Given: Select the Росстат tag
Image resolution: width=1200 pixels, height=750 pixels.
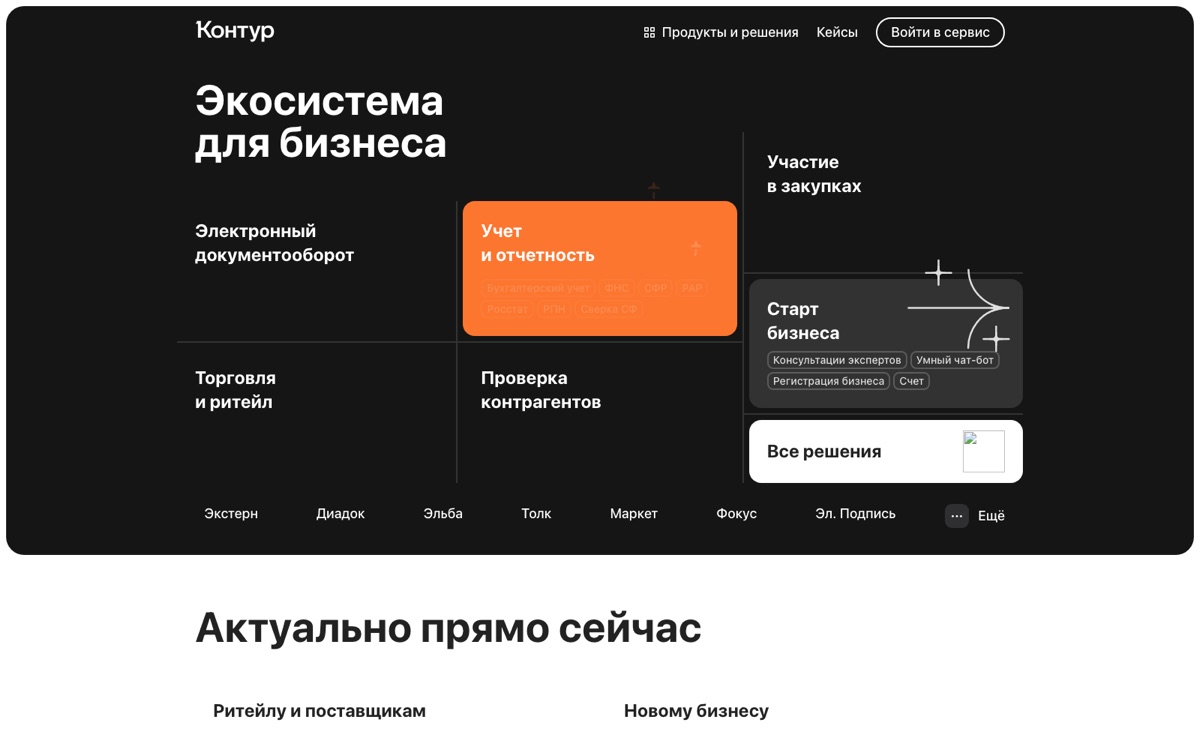Looking at the screenshot, I should click(508, 309).
